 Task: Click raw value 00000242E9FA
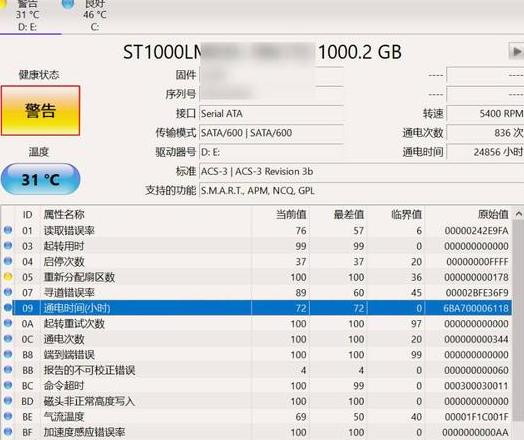tap(477, 231)
